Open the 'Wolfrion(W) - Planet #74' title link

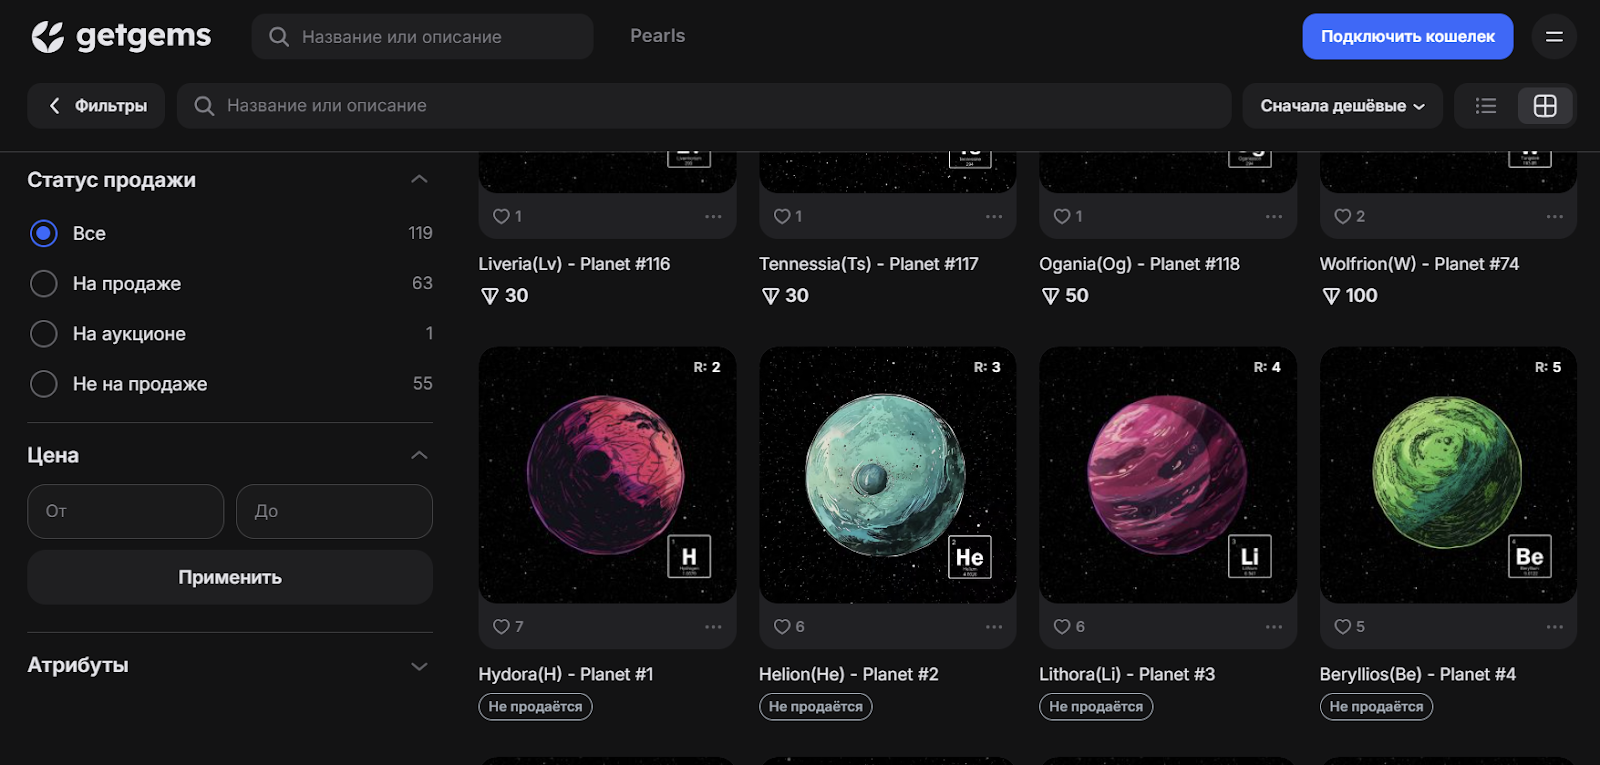pos(1419,264)
